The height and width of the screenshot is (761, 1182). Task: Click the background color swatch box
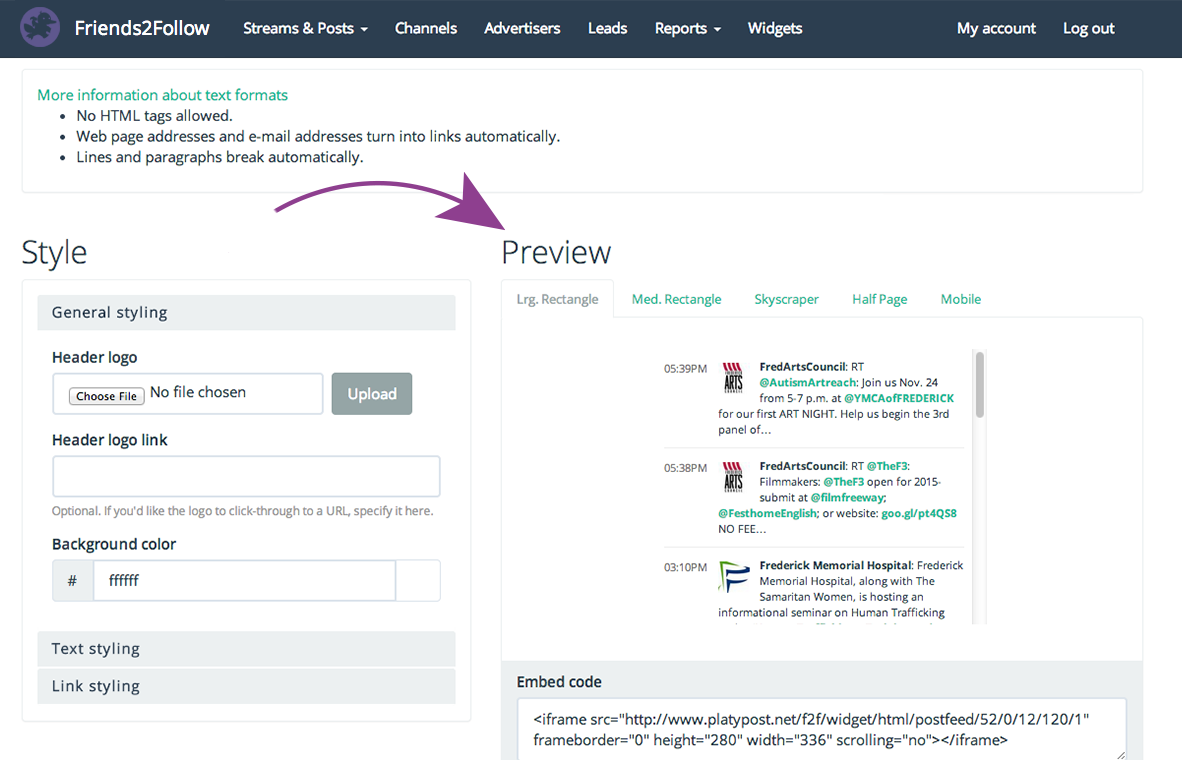pos(418,580)
